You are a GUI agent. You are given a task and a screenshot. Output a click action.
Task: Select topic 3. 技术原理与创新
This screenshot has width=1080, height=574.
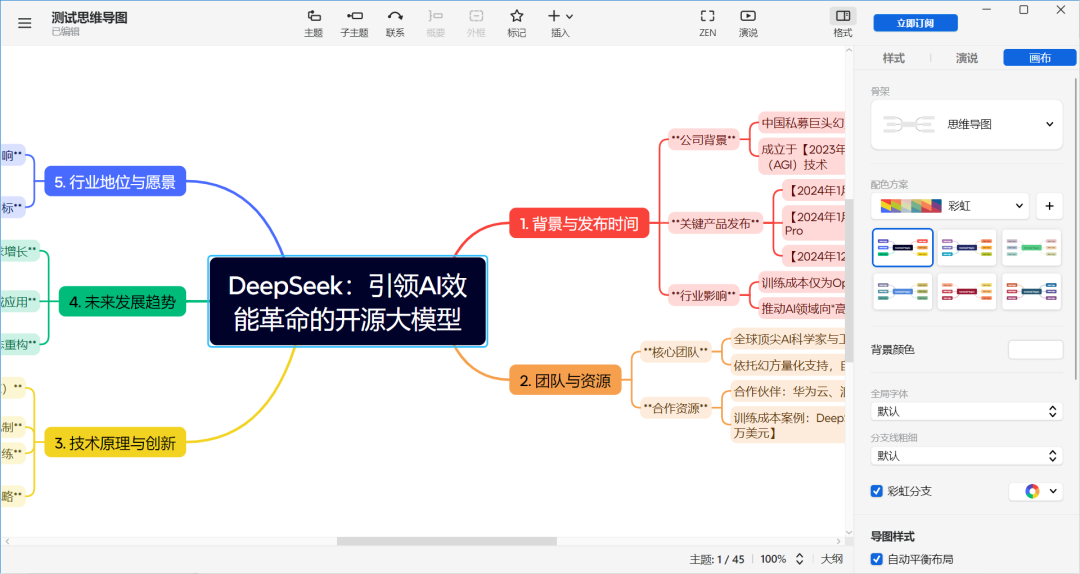tap(115, 442)
